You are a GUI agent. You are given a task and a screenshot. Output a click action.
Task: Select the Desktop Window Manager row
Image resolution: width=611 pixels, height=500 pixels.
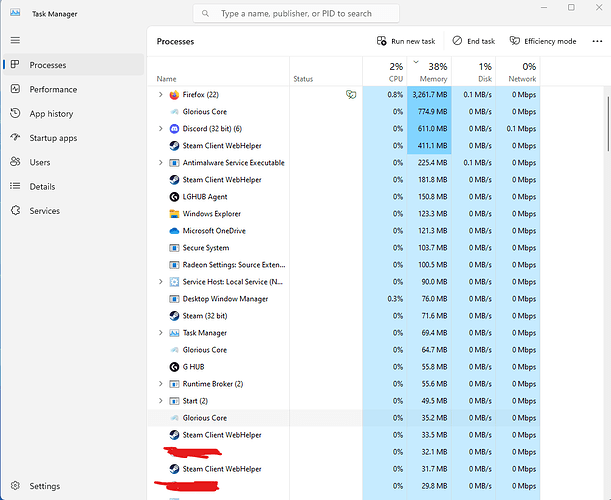[344, 299]
